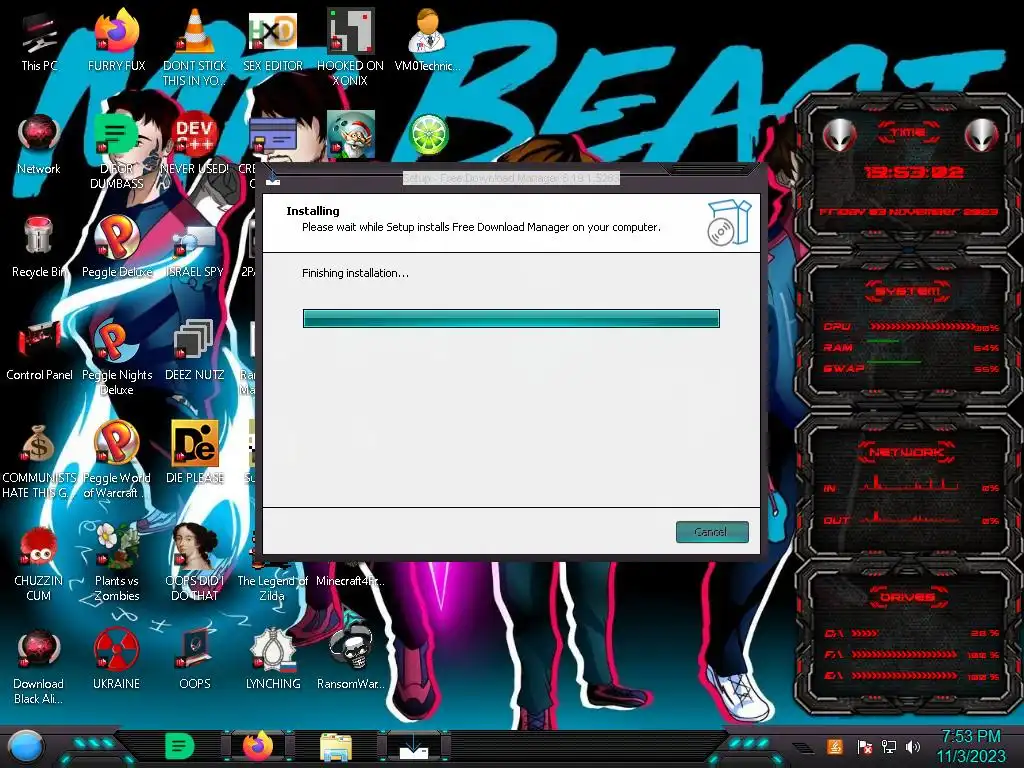1024x768 pixels.
Task: Click the installation progress bar
Action: click(x=511, y=319)
